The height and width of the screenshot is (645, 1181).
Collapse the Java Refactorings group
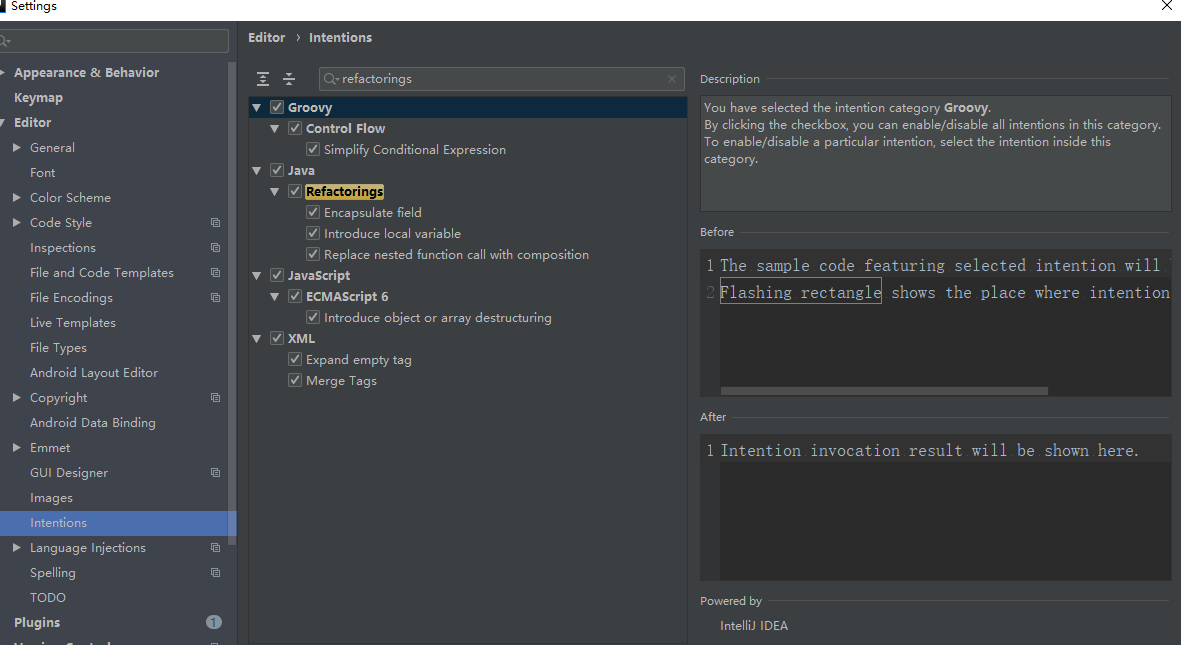pos(275,192)
